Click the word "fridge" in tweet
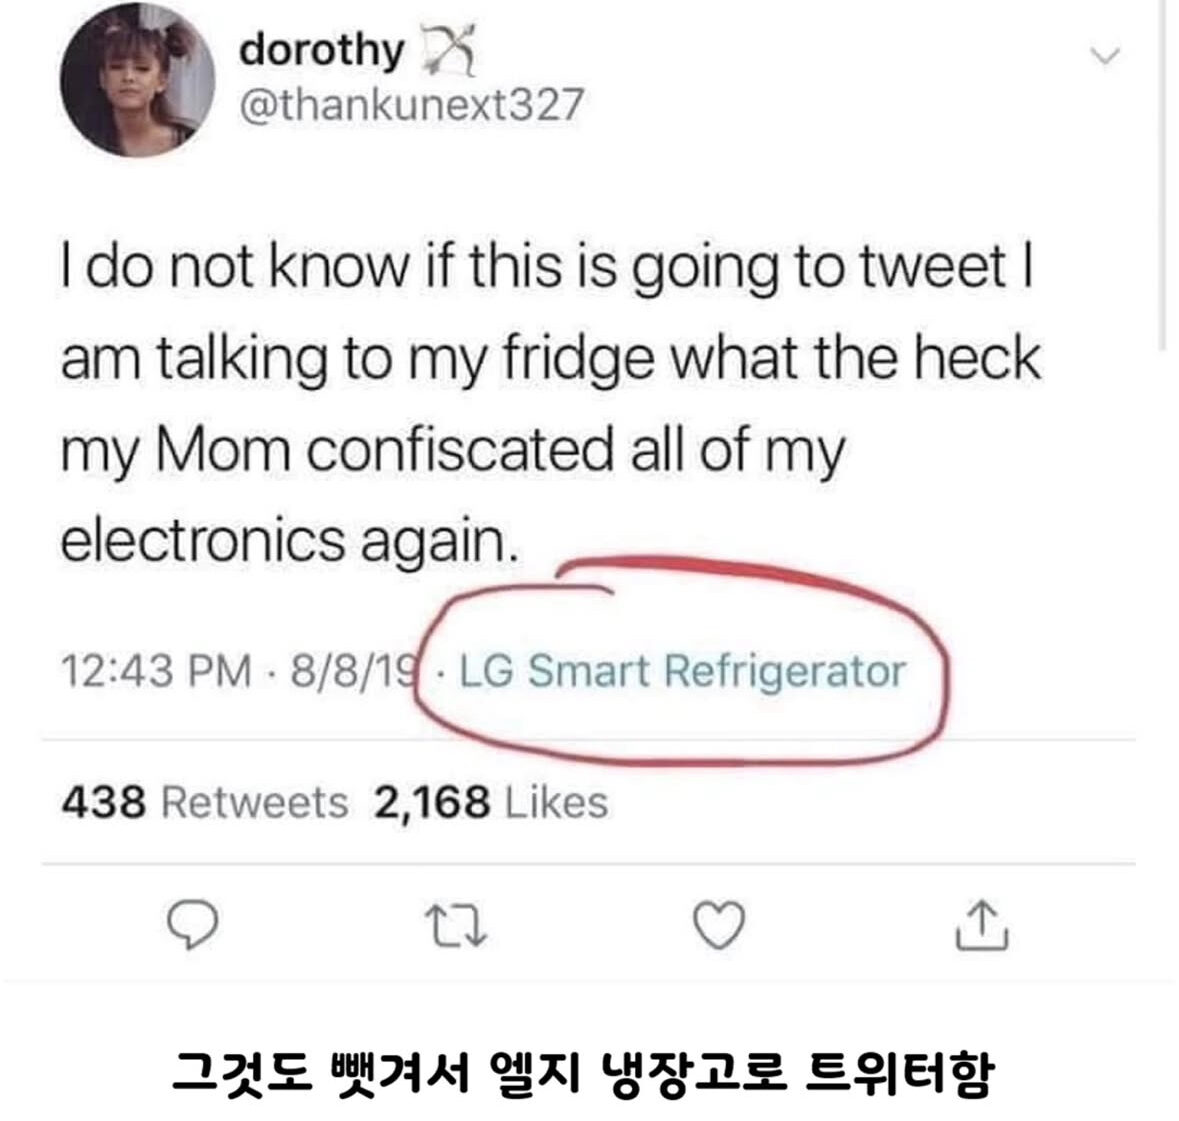 click(x=577, y=359)
